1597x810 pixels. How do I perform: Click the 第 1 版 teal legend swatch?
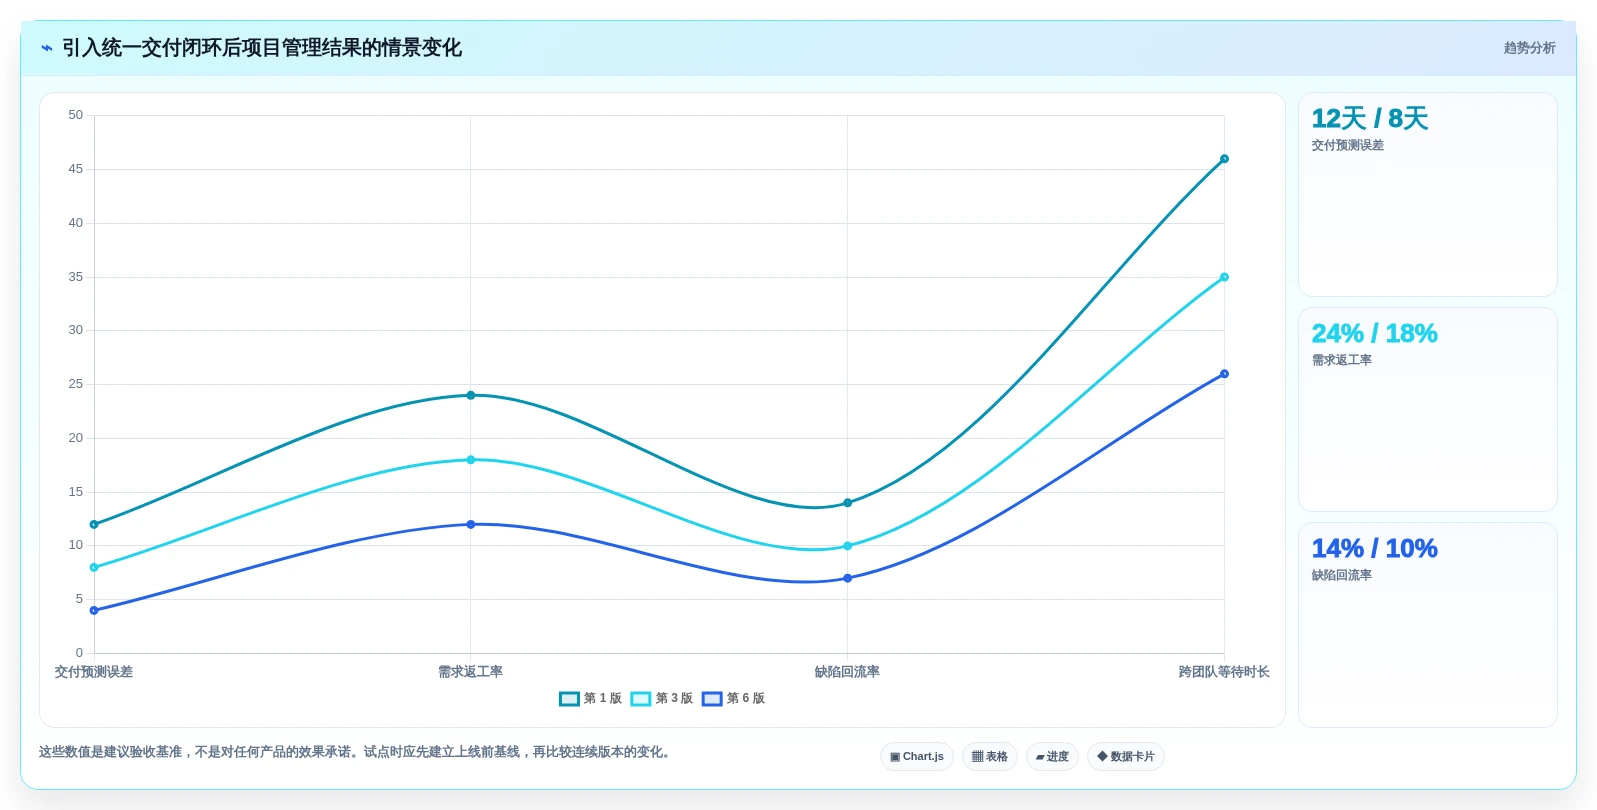(569, 699)
